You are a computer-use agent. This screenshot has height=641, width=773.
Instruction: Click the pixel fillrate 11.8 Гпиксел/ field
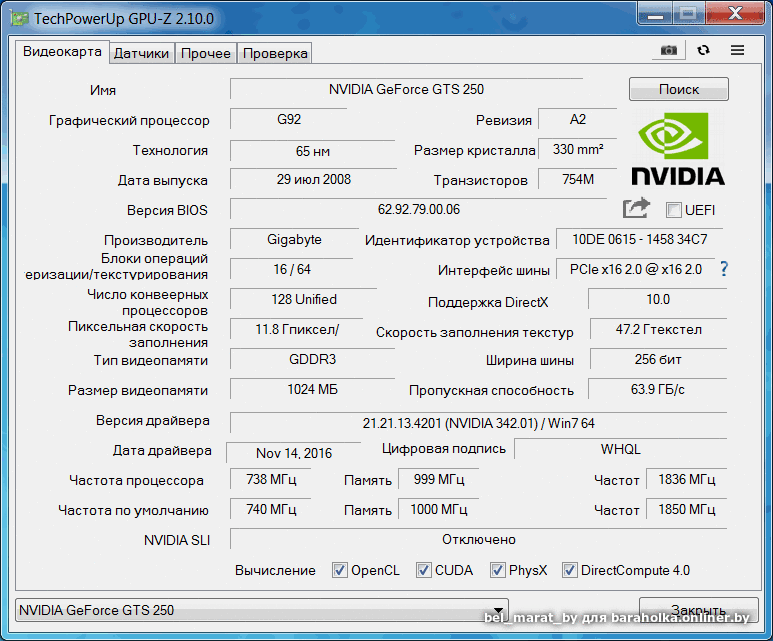click(x=297, y=329)
